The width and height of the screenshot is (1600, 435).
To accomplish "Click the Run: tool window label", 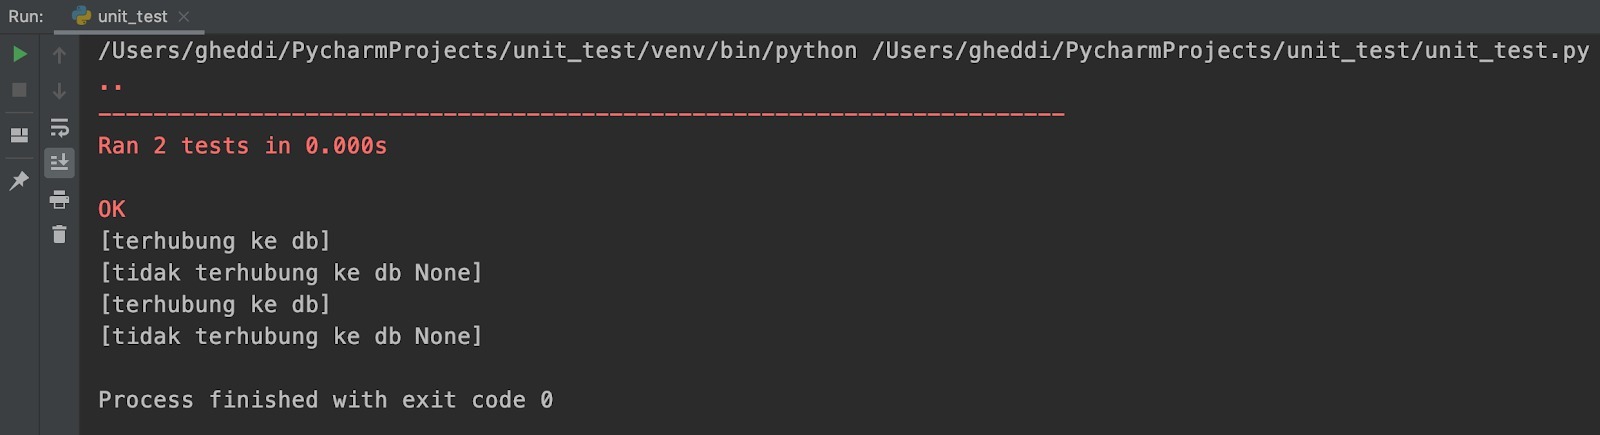I will tap(26, 16).
